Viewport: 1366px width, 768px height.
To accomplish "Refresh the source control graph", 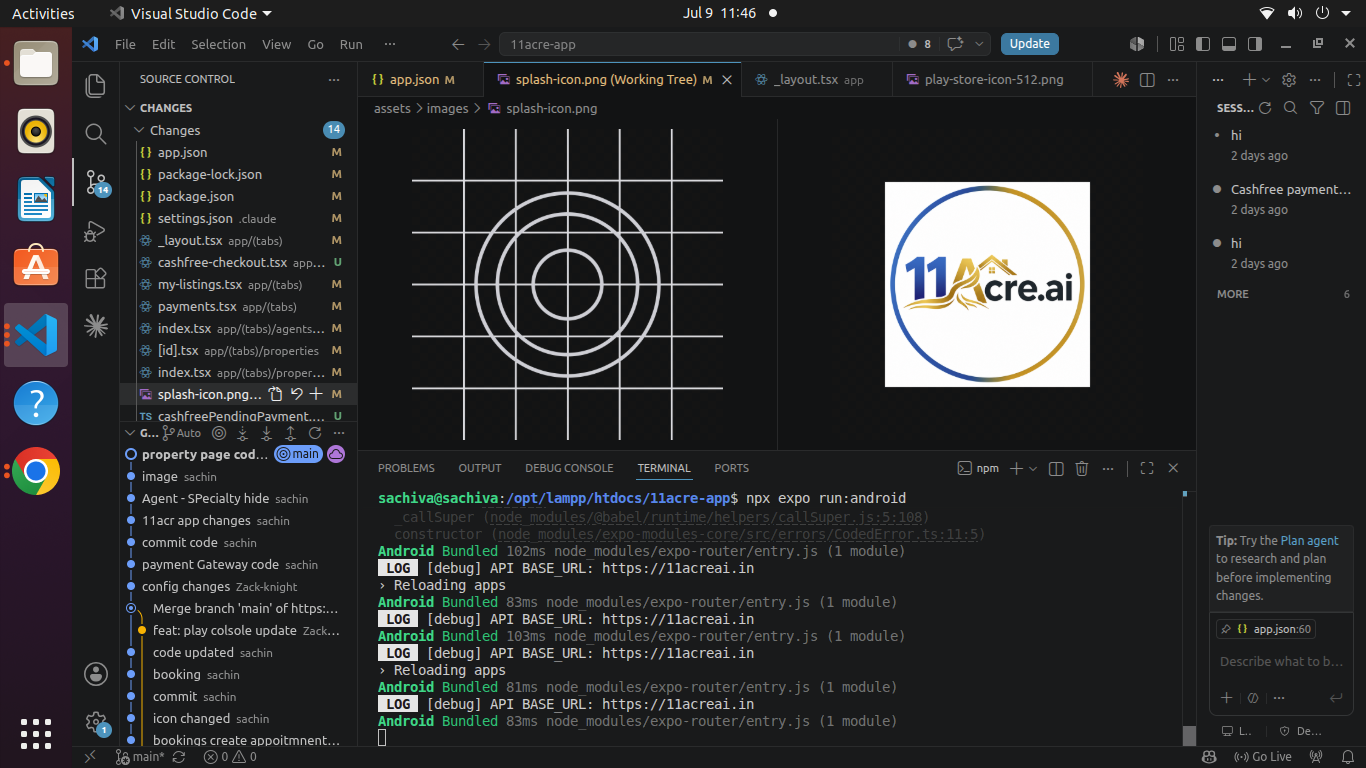I will [315, 433].
